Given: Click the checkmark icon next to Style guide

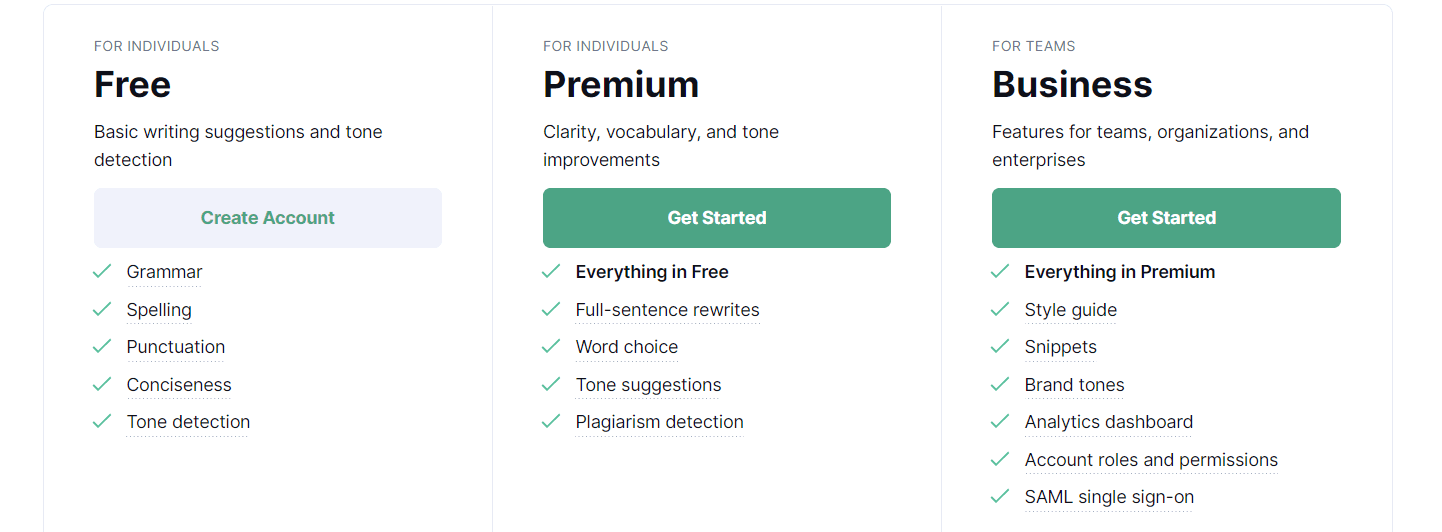Looking at the screenshot, I should (x=1000, y=309).
